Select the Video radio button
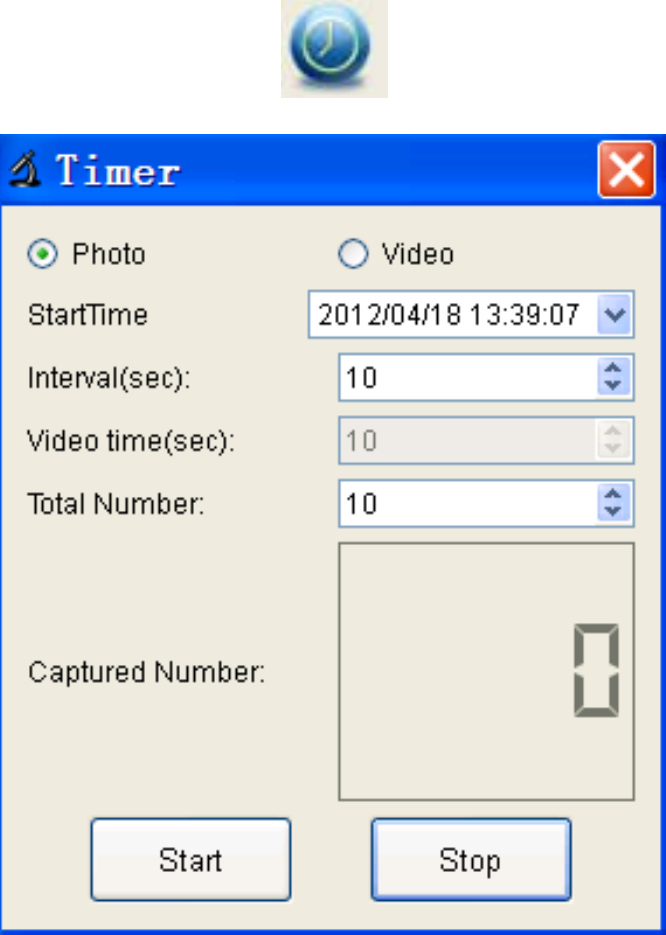Viewport: 666px width, 935px height. click(x=353, y=255)
